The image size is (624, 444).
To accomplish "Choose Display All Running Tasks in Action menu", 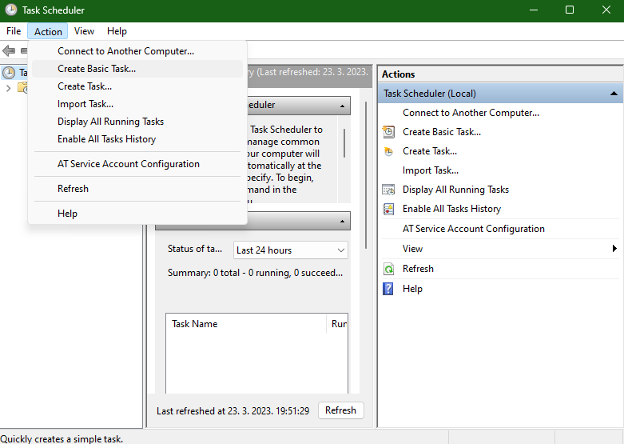I will pyautogui.click(x=137, y=121).
